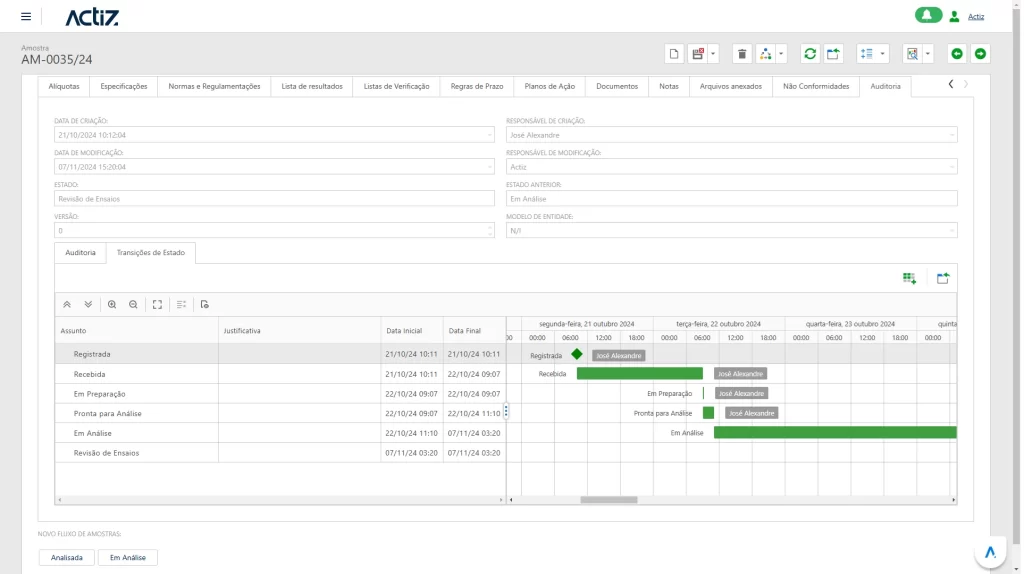Toggle fullscreen view of the Gantt chart
This screenshot has height=574, width=1024.
point(157,304)
